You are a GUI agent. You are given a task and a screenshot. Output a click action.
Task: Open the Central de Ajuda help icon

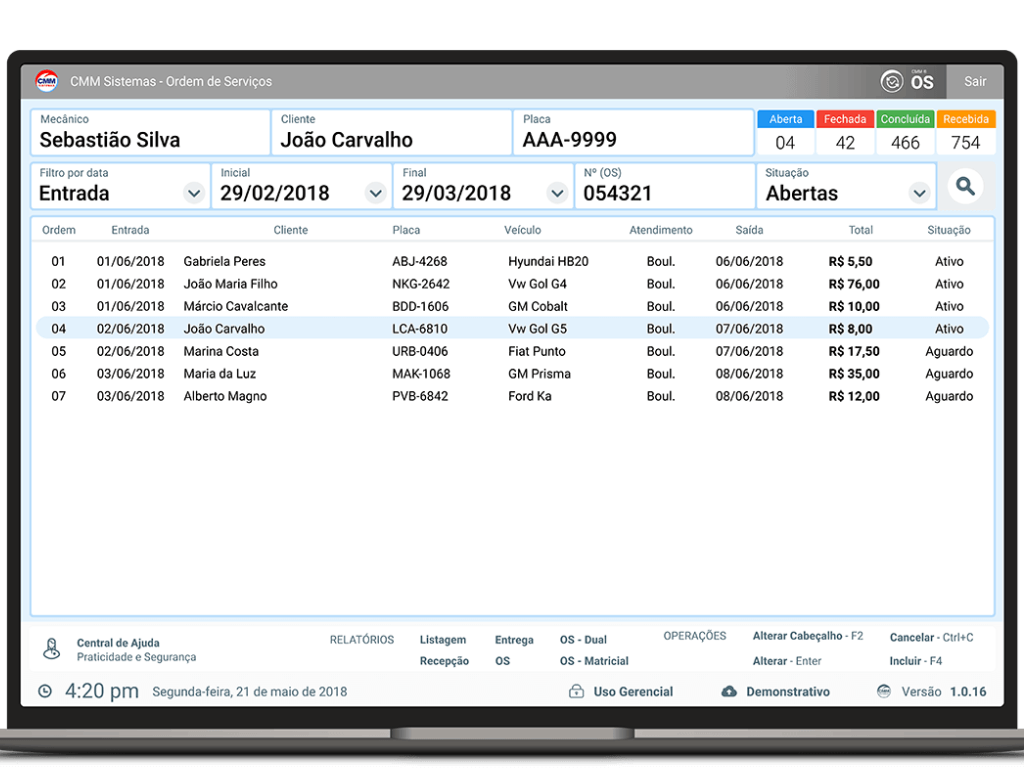pyautogui.click(x=52, y=649)
